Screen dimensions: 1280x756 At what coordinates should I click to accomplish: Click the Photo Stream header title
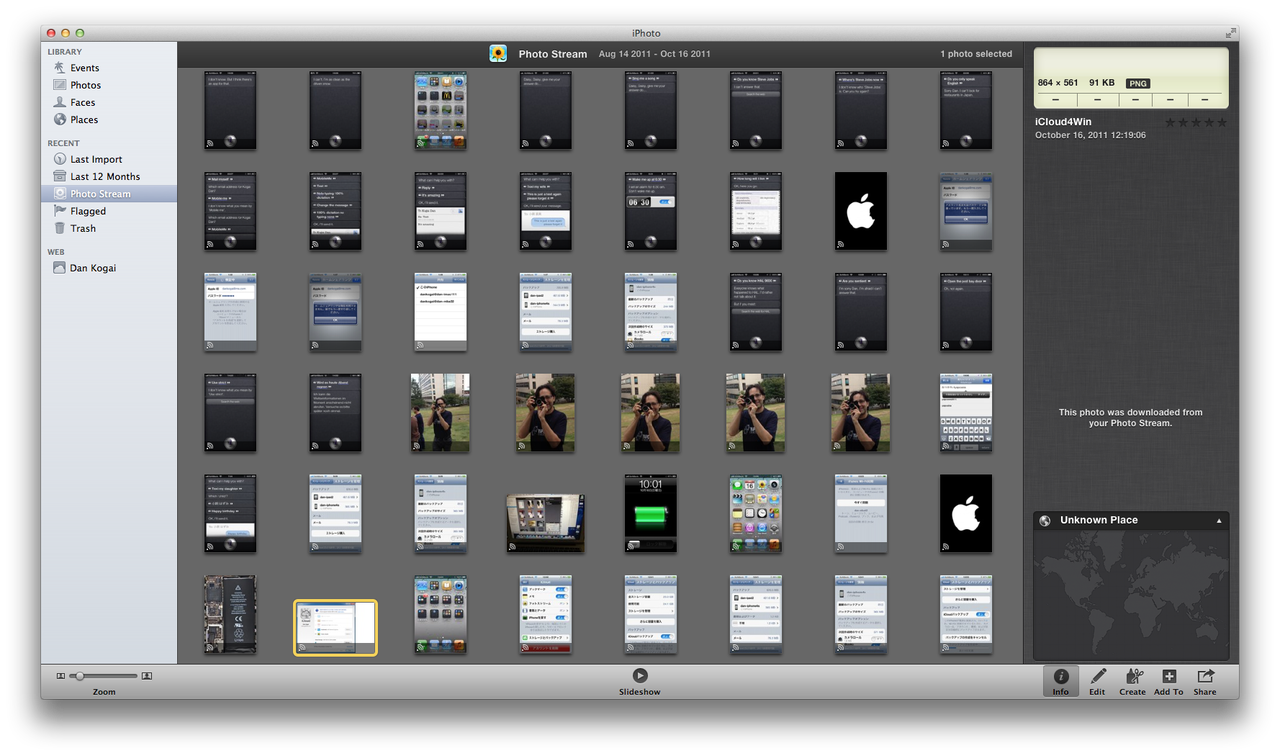[553, 54]
